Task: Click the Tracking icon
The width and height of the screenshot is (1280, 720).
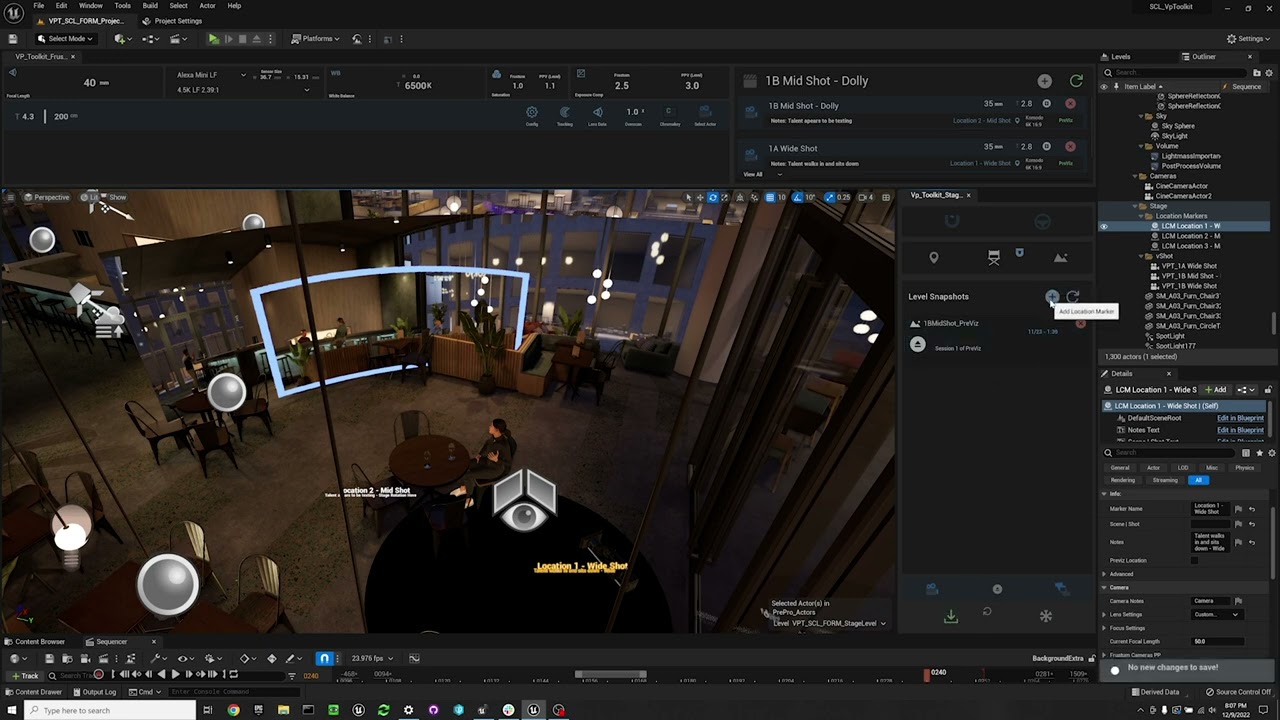Action: pos(565,113)
